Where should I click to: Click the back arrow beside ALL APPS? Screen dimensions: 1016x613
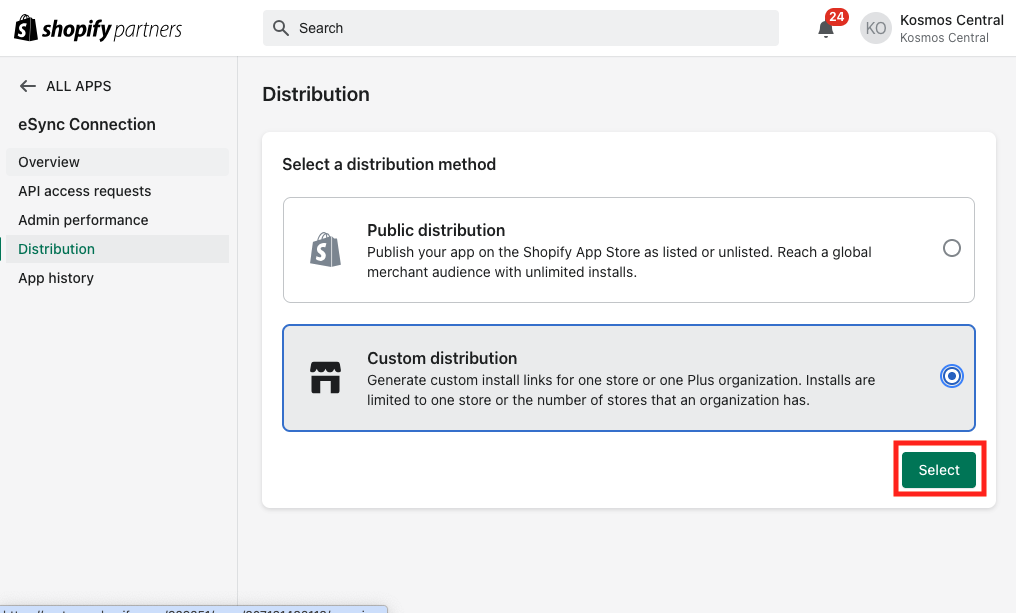(x=28, y=86)
